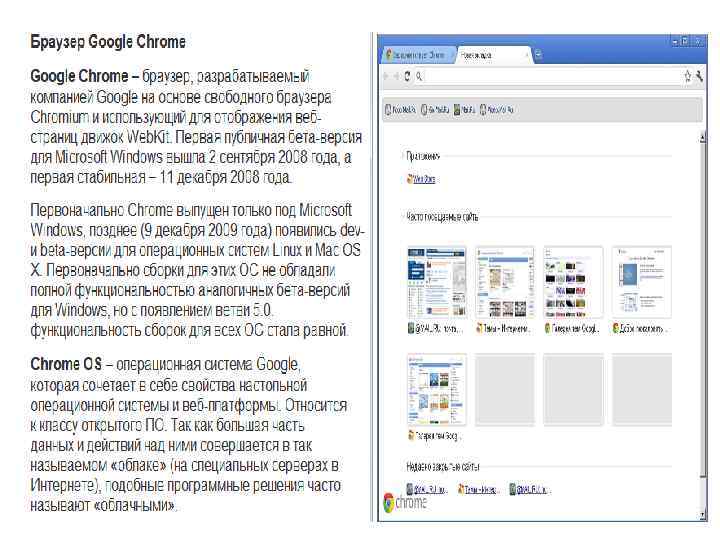Open a new tab with the plus button
The width and height of the screenshot is (720, 540).
pyautogui.click(x=538, y=55)
